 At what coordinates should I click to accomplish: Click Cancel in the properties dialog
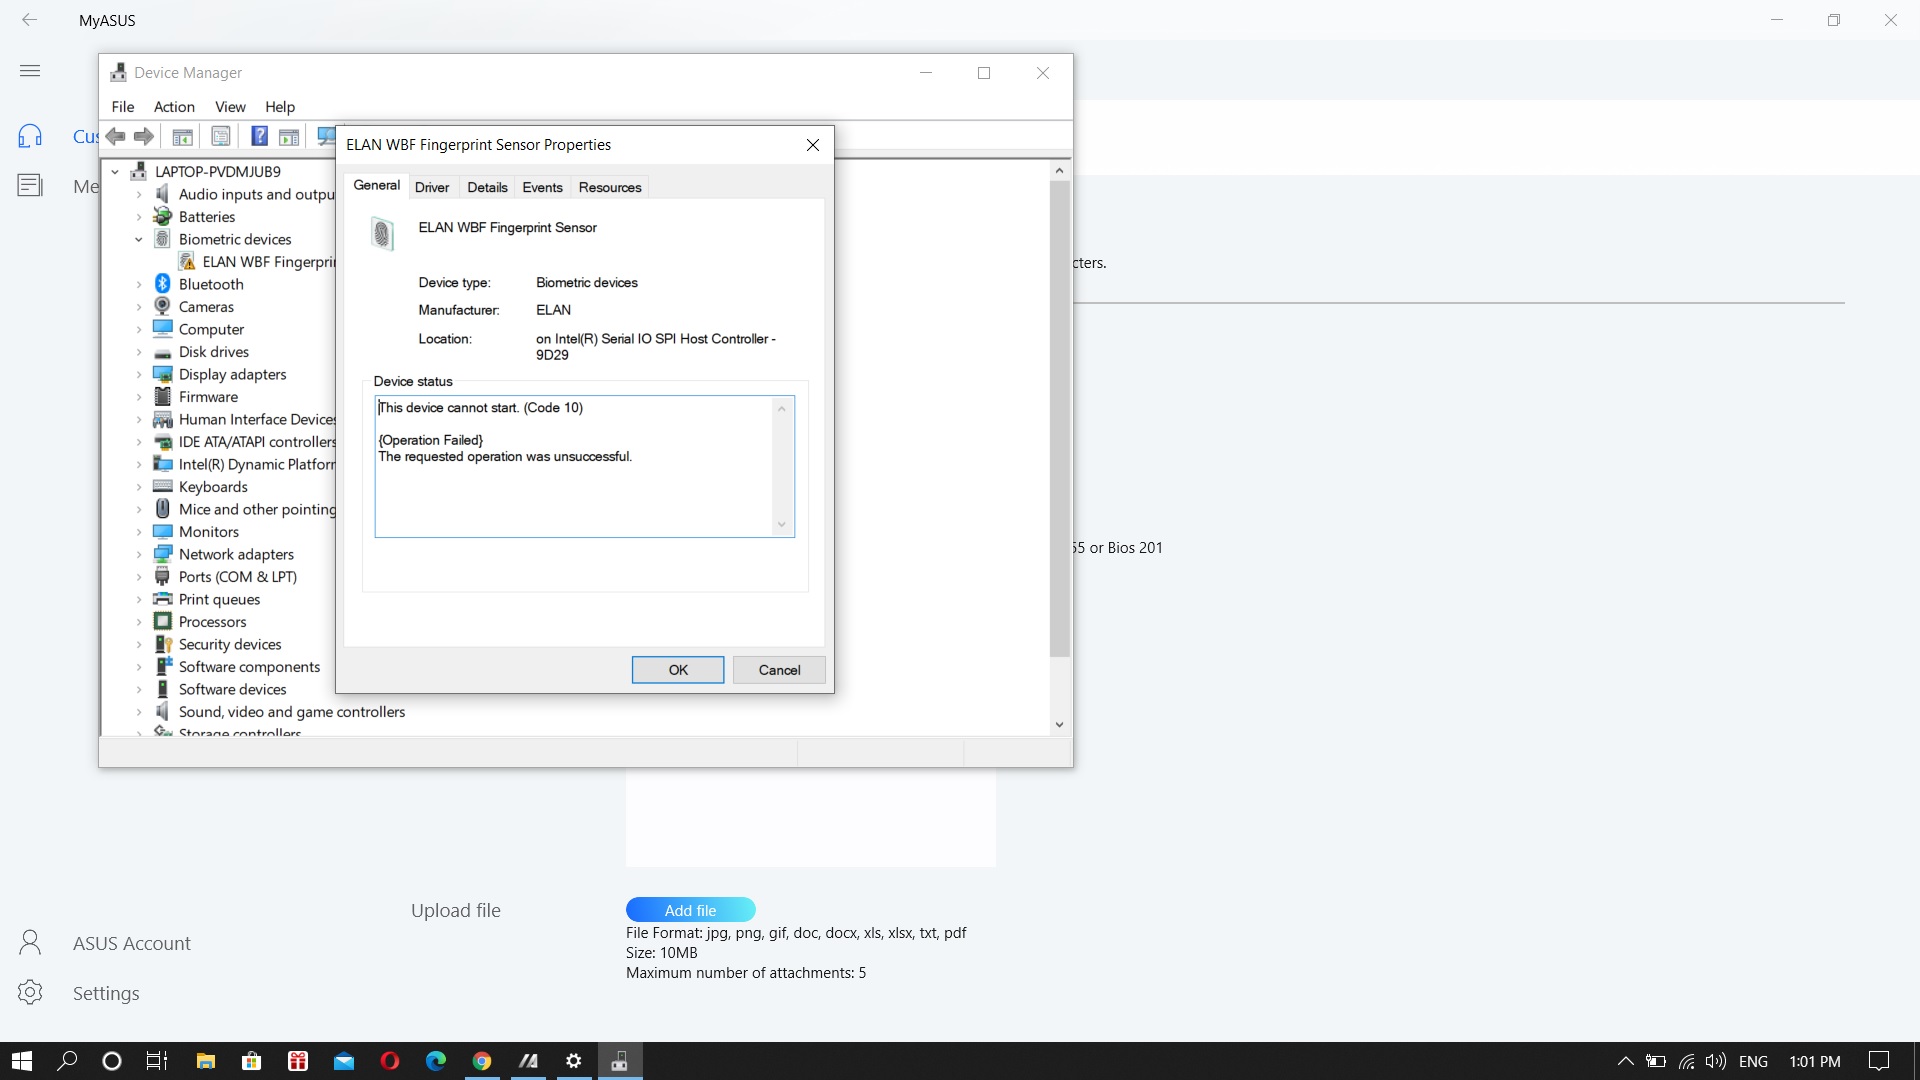point(778,669)
